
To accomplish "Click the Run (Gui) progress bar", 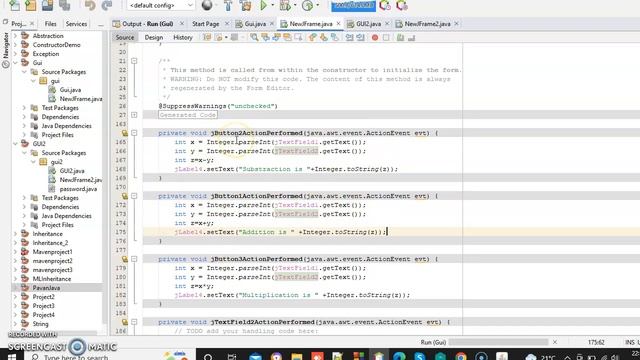I will pos(498,342).
